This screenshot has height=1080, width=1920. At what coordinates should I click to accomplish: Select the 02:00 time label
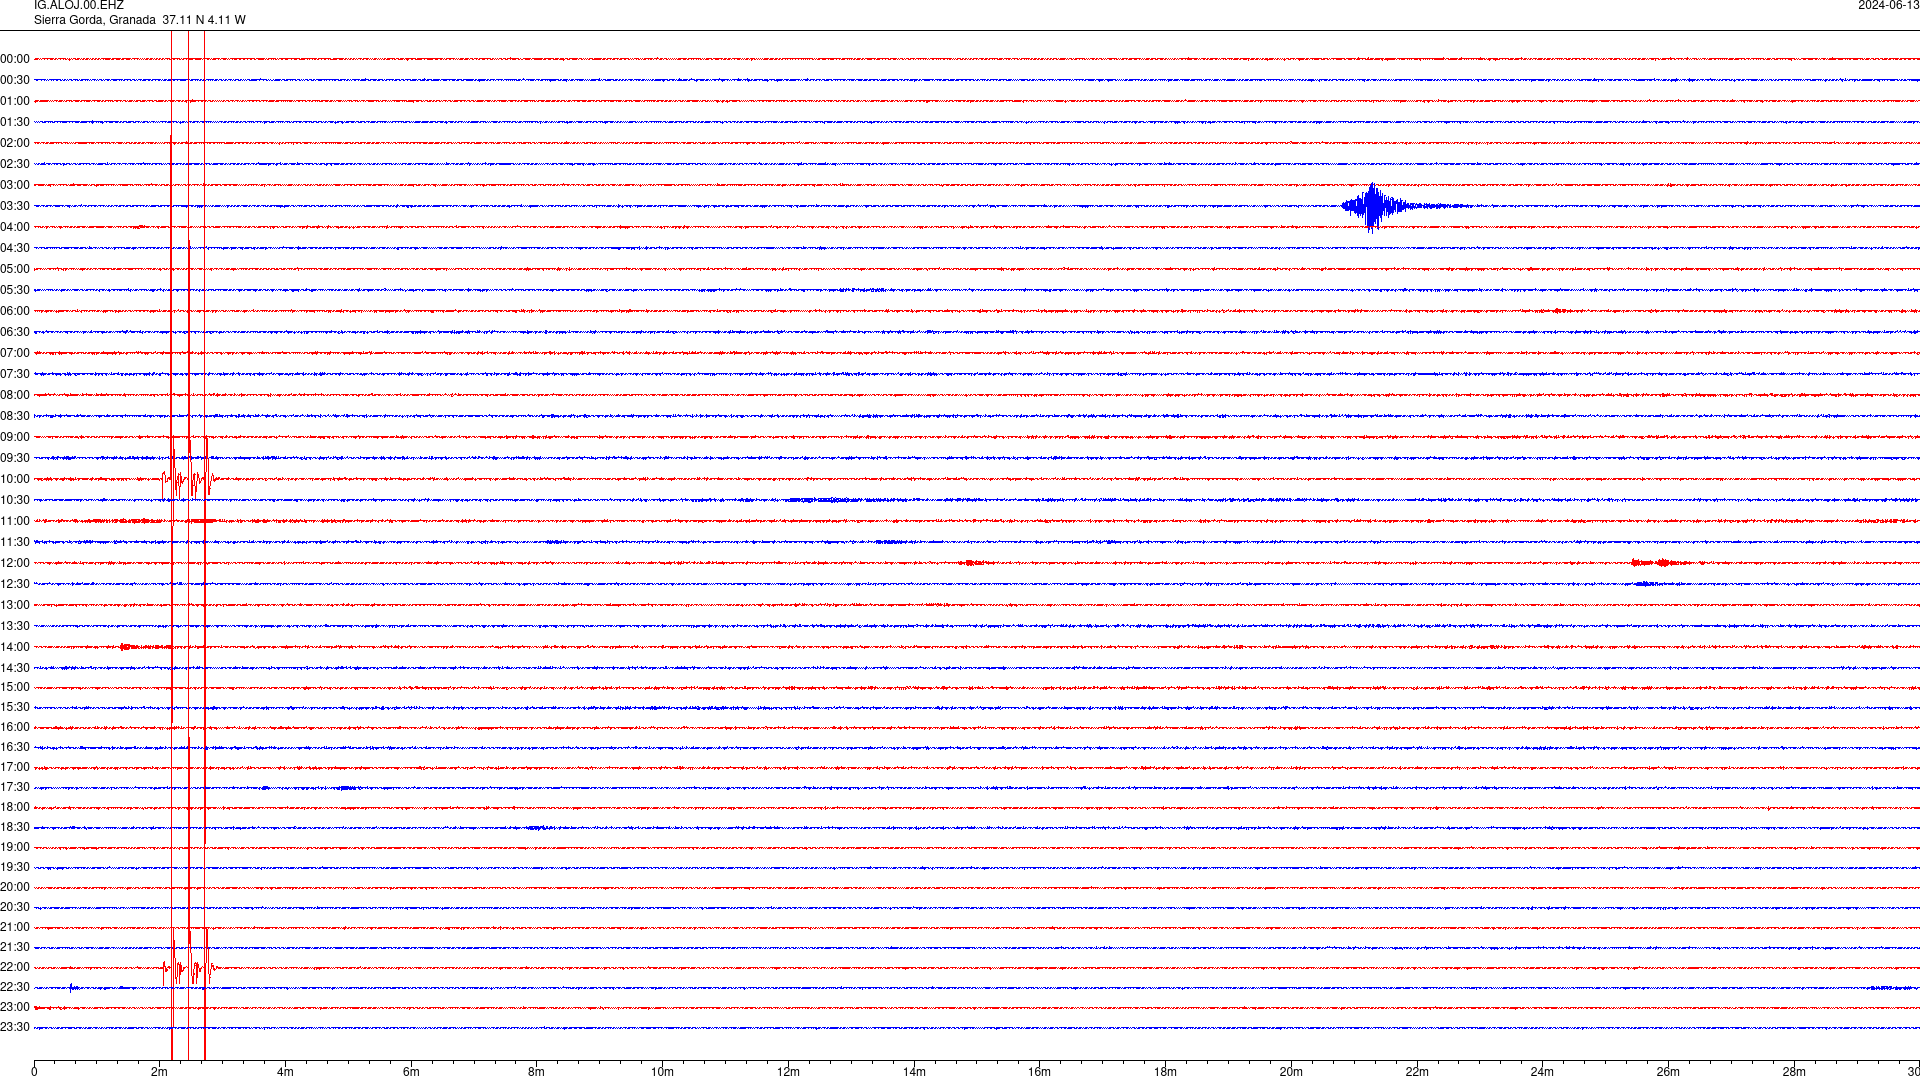pos(15,143)
